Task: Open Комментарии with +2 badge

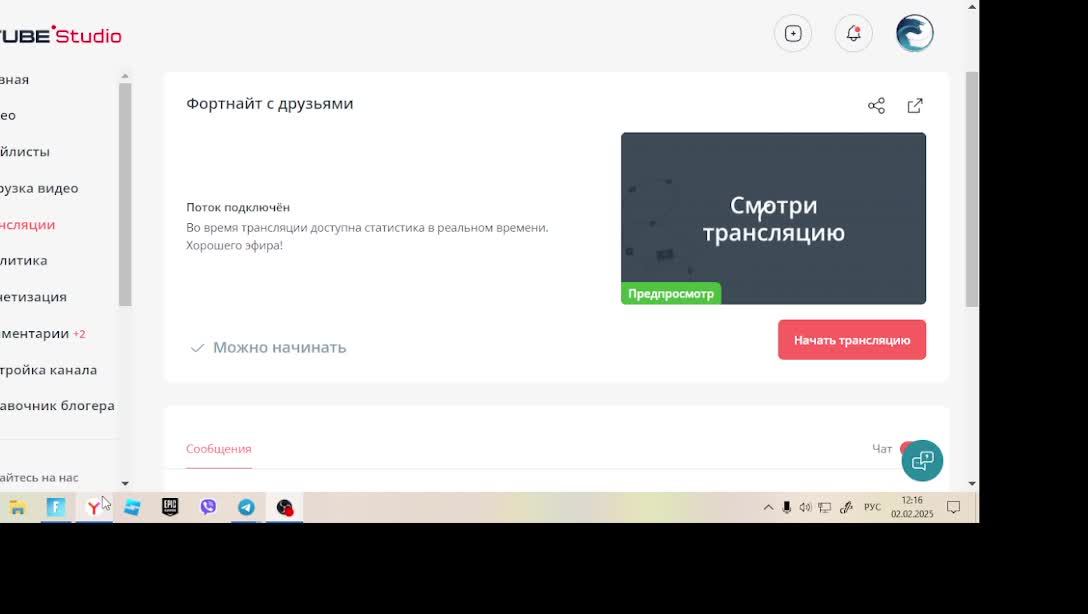Action: (42, 334)
